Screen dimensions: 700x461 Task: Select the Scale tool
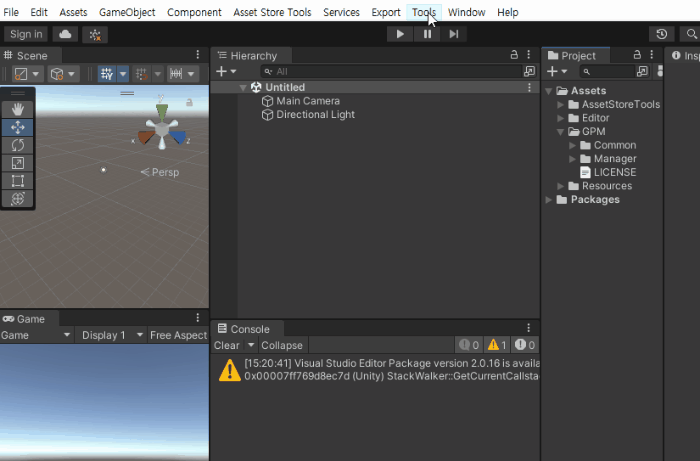pos(18,163)
